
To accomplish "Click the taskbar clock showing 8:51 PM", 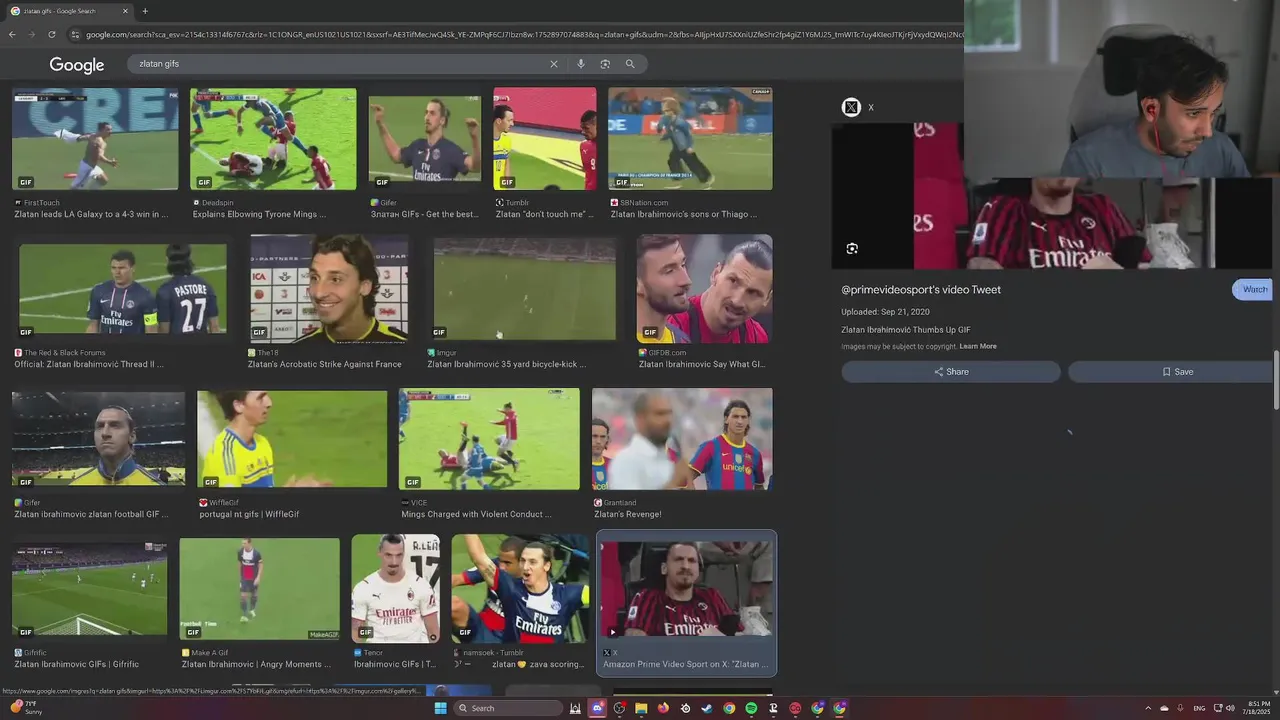I will (1257, 708).
